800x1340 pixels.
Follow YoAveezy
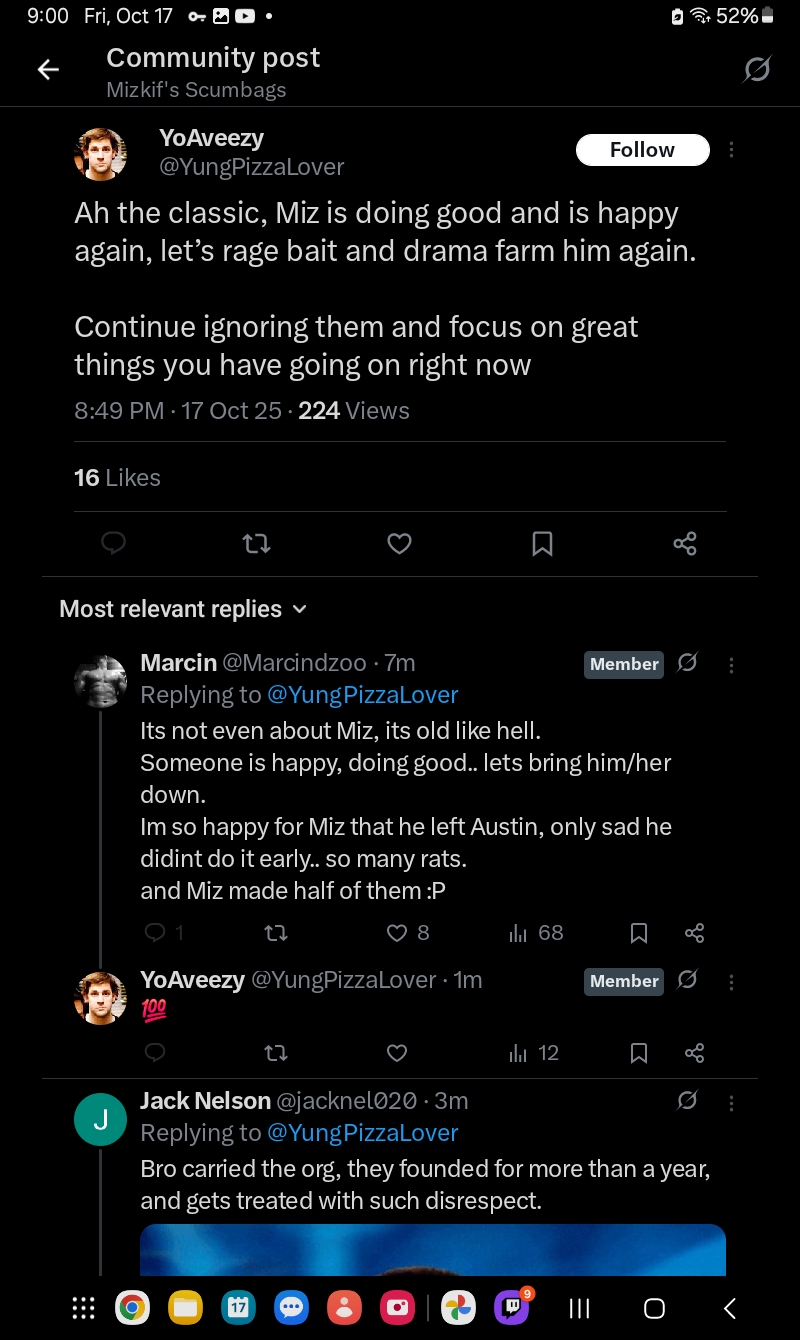click(x=642, y=150)
